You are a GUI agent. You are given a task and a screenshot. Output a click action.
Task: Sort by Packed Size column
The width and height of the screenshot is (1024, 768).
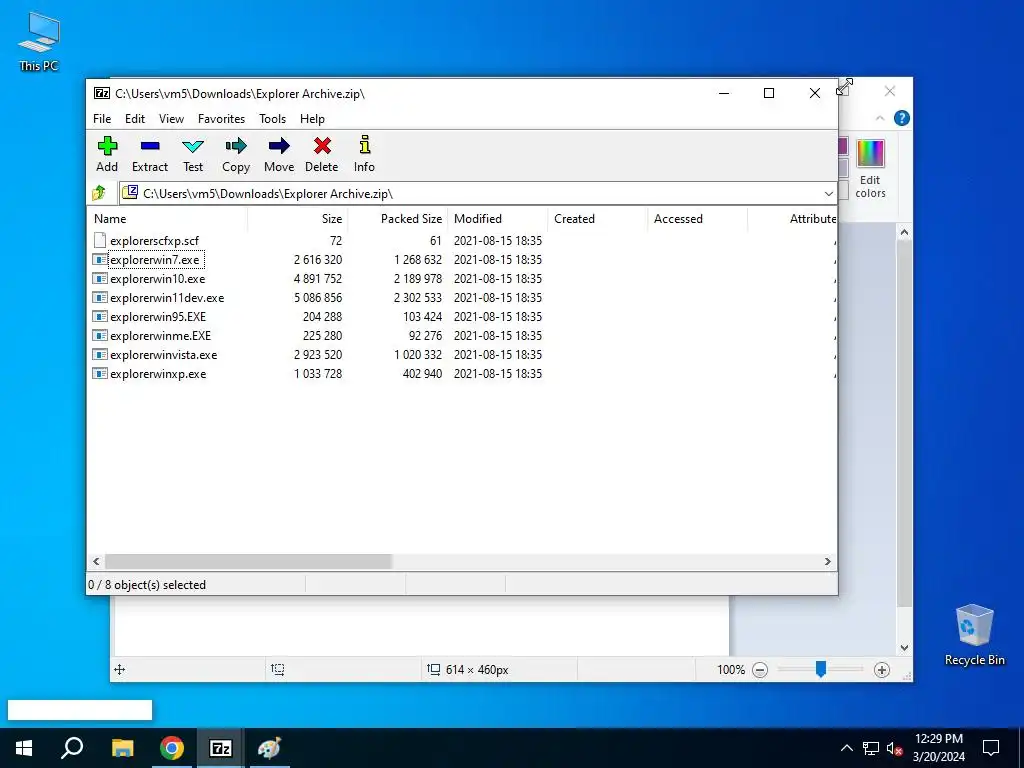[x=398, y=219]
